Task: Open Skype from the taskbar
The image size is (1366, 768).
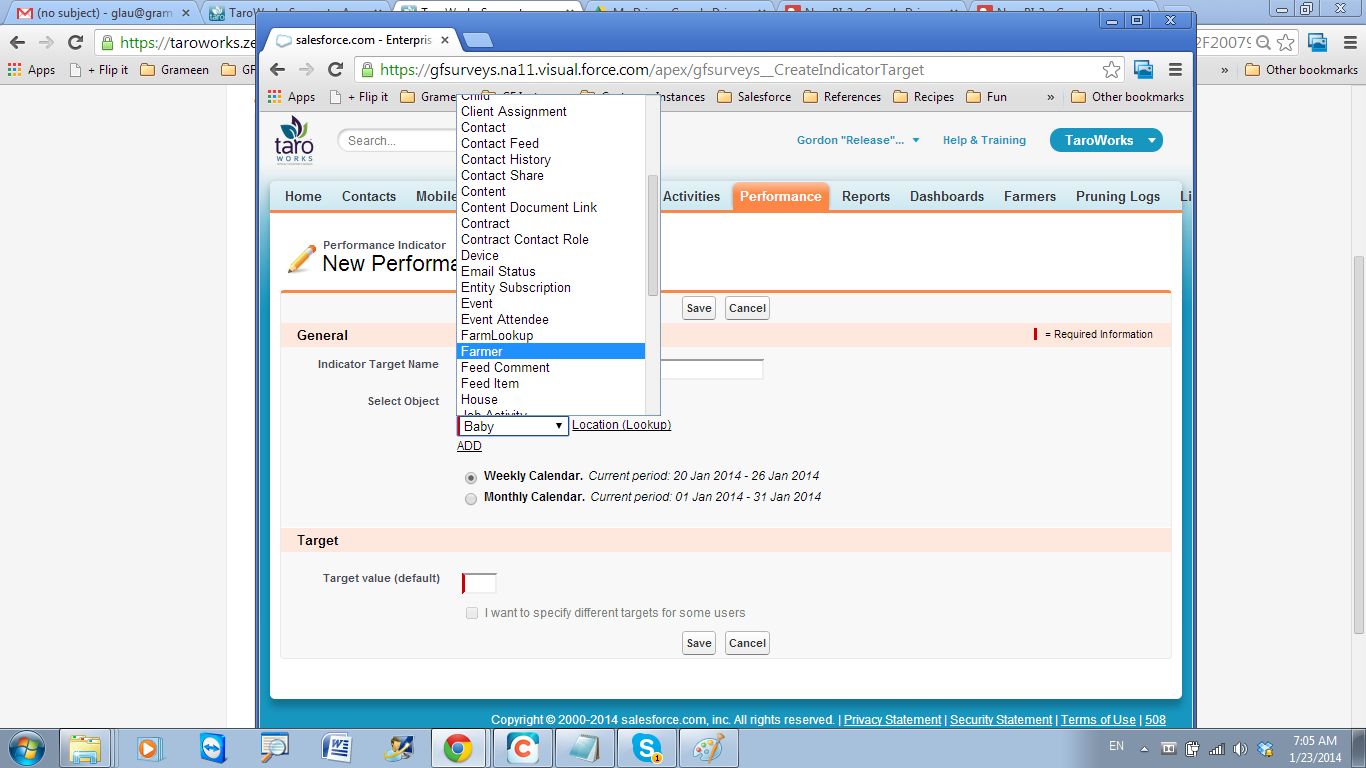Action: pos(646,748)
